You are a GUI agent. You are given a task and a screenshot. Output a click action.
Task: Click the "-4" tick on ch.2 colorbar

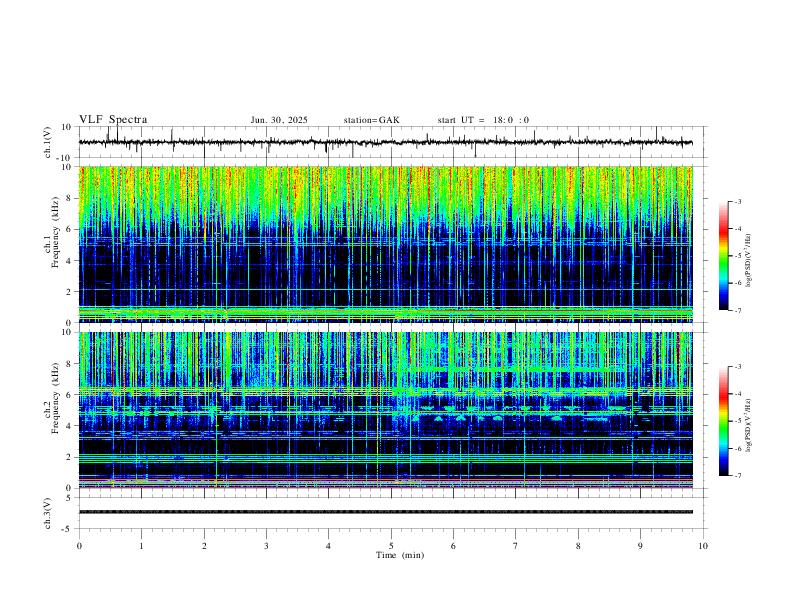pyautogui.click(x=737, y=394)
